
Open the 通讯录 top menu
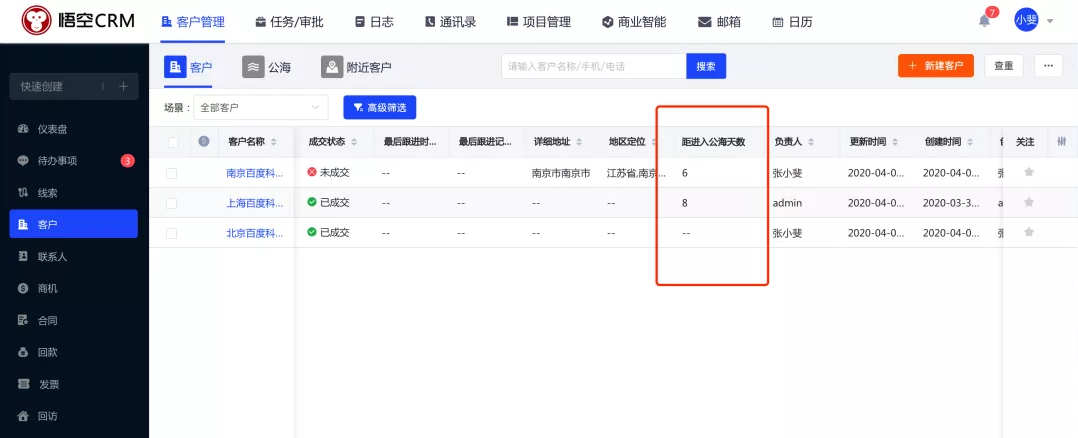pyautogui.click(x=450, y=21)
